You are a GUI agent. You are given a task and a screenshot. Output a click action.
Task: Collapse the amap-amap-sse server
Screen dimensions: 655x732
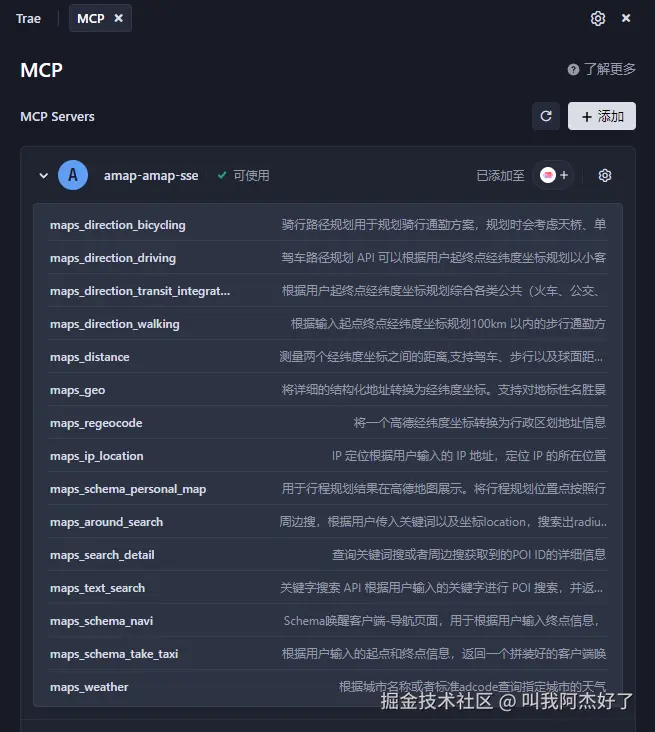[x=43, y=176]
